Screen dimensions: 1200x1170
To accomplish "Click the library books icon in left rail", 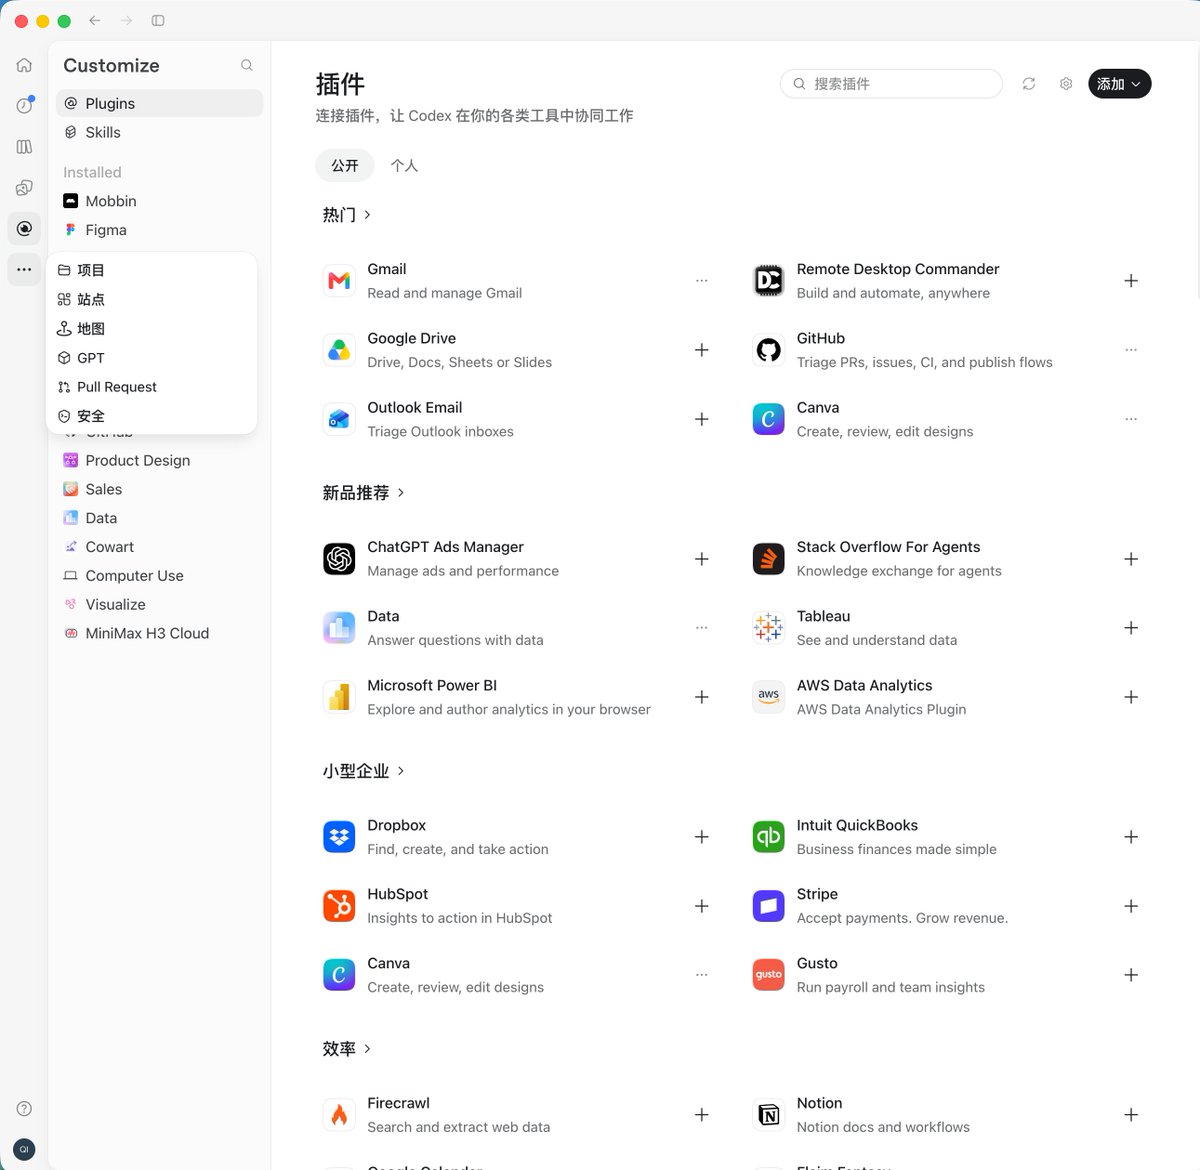I will [x=24, y=147].
